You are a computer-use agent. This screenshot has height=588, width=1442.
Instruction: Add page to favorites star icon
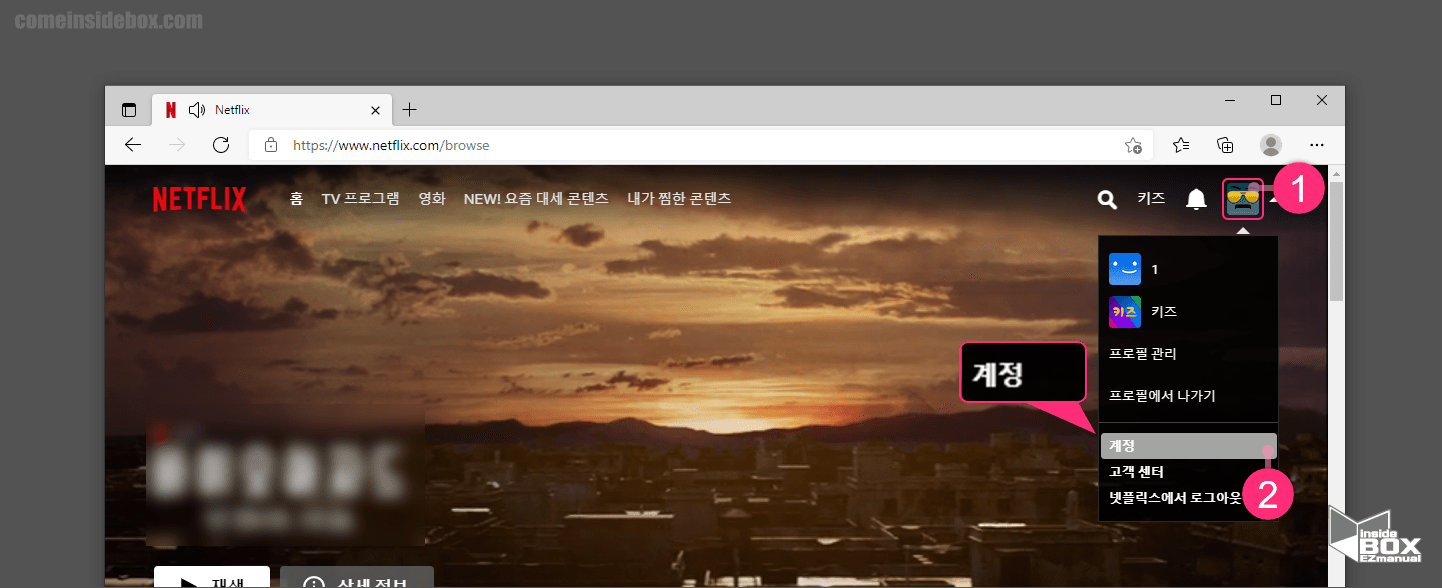click(1133, 145)
